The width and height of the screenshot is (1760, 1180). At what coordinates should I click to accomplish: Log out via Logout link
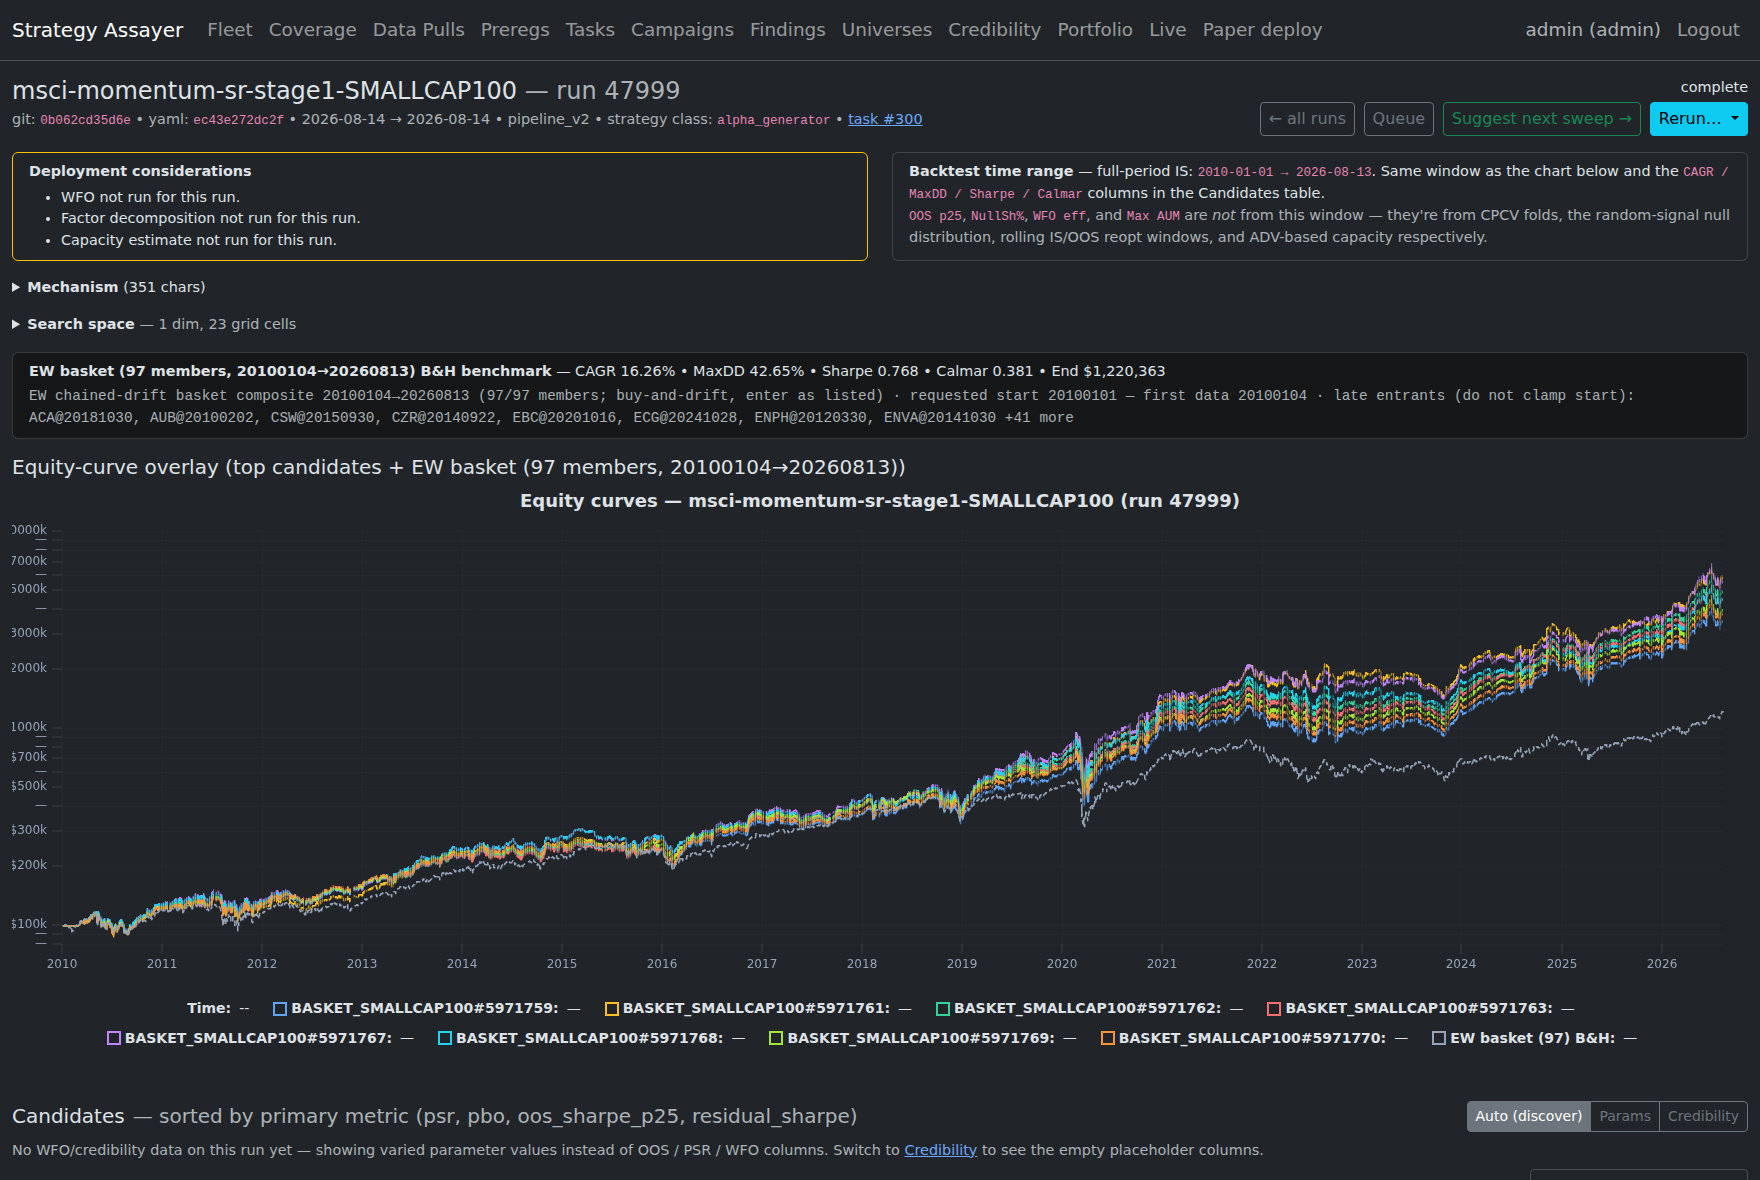pyautogui.click(x=1708, y=30)
